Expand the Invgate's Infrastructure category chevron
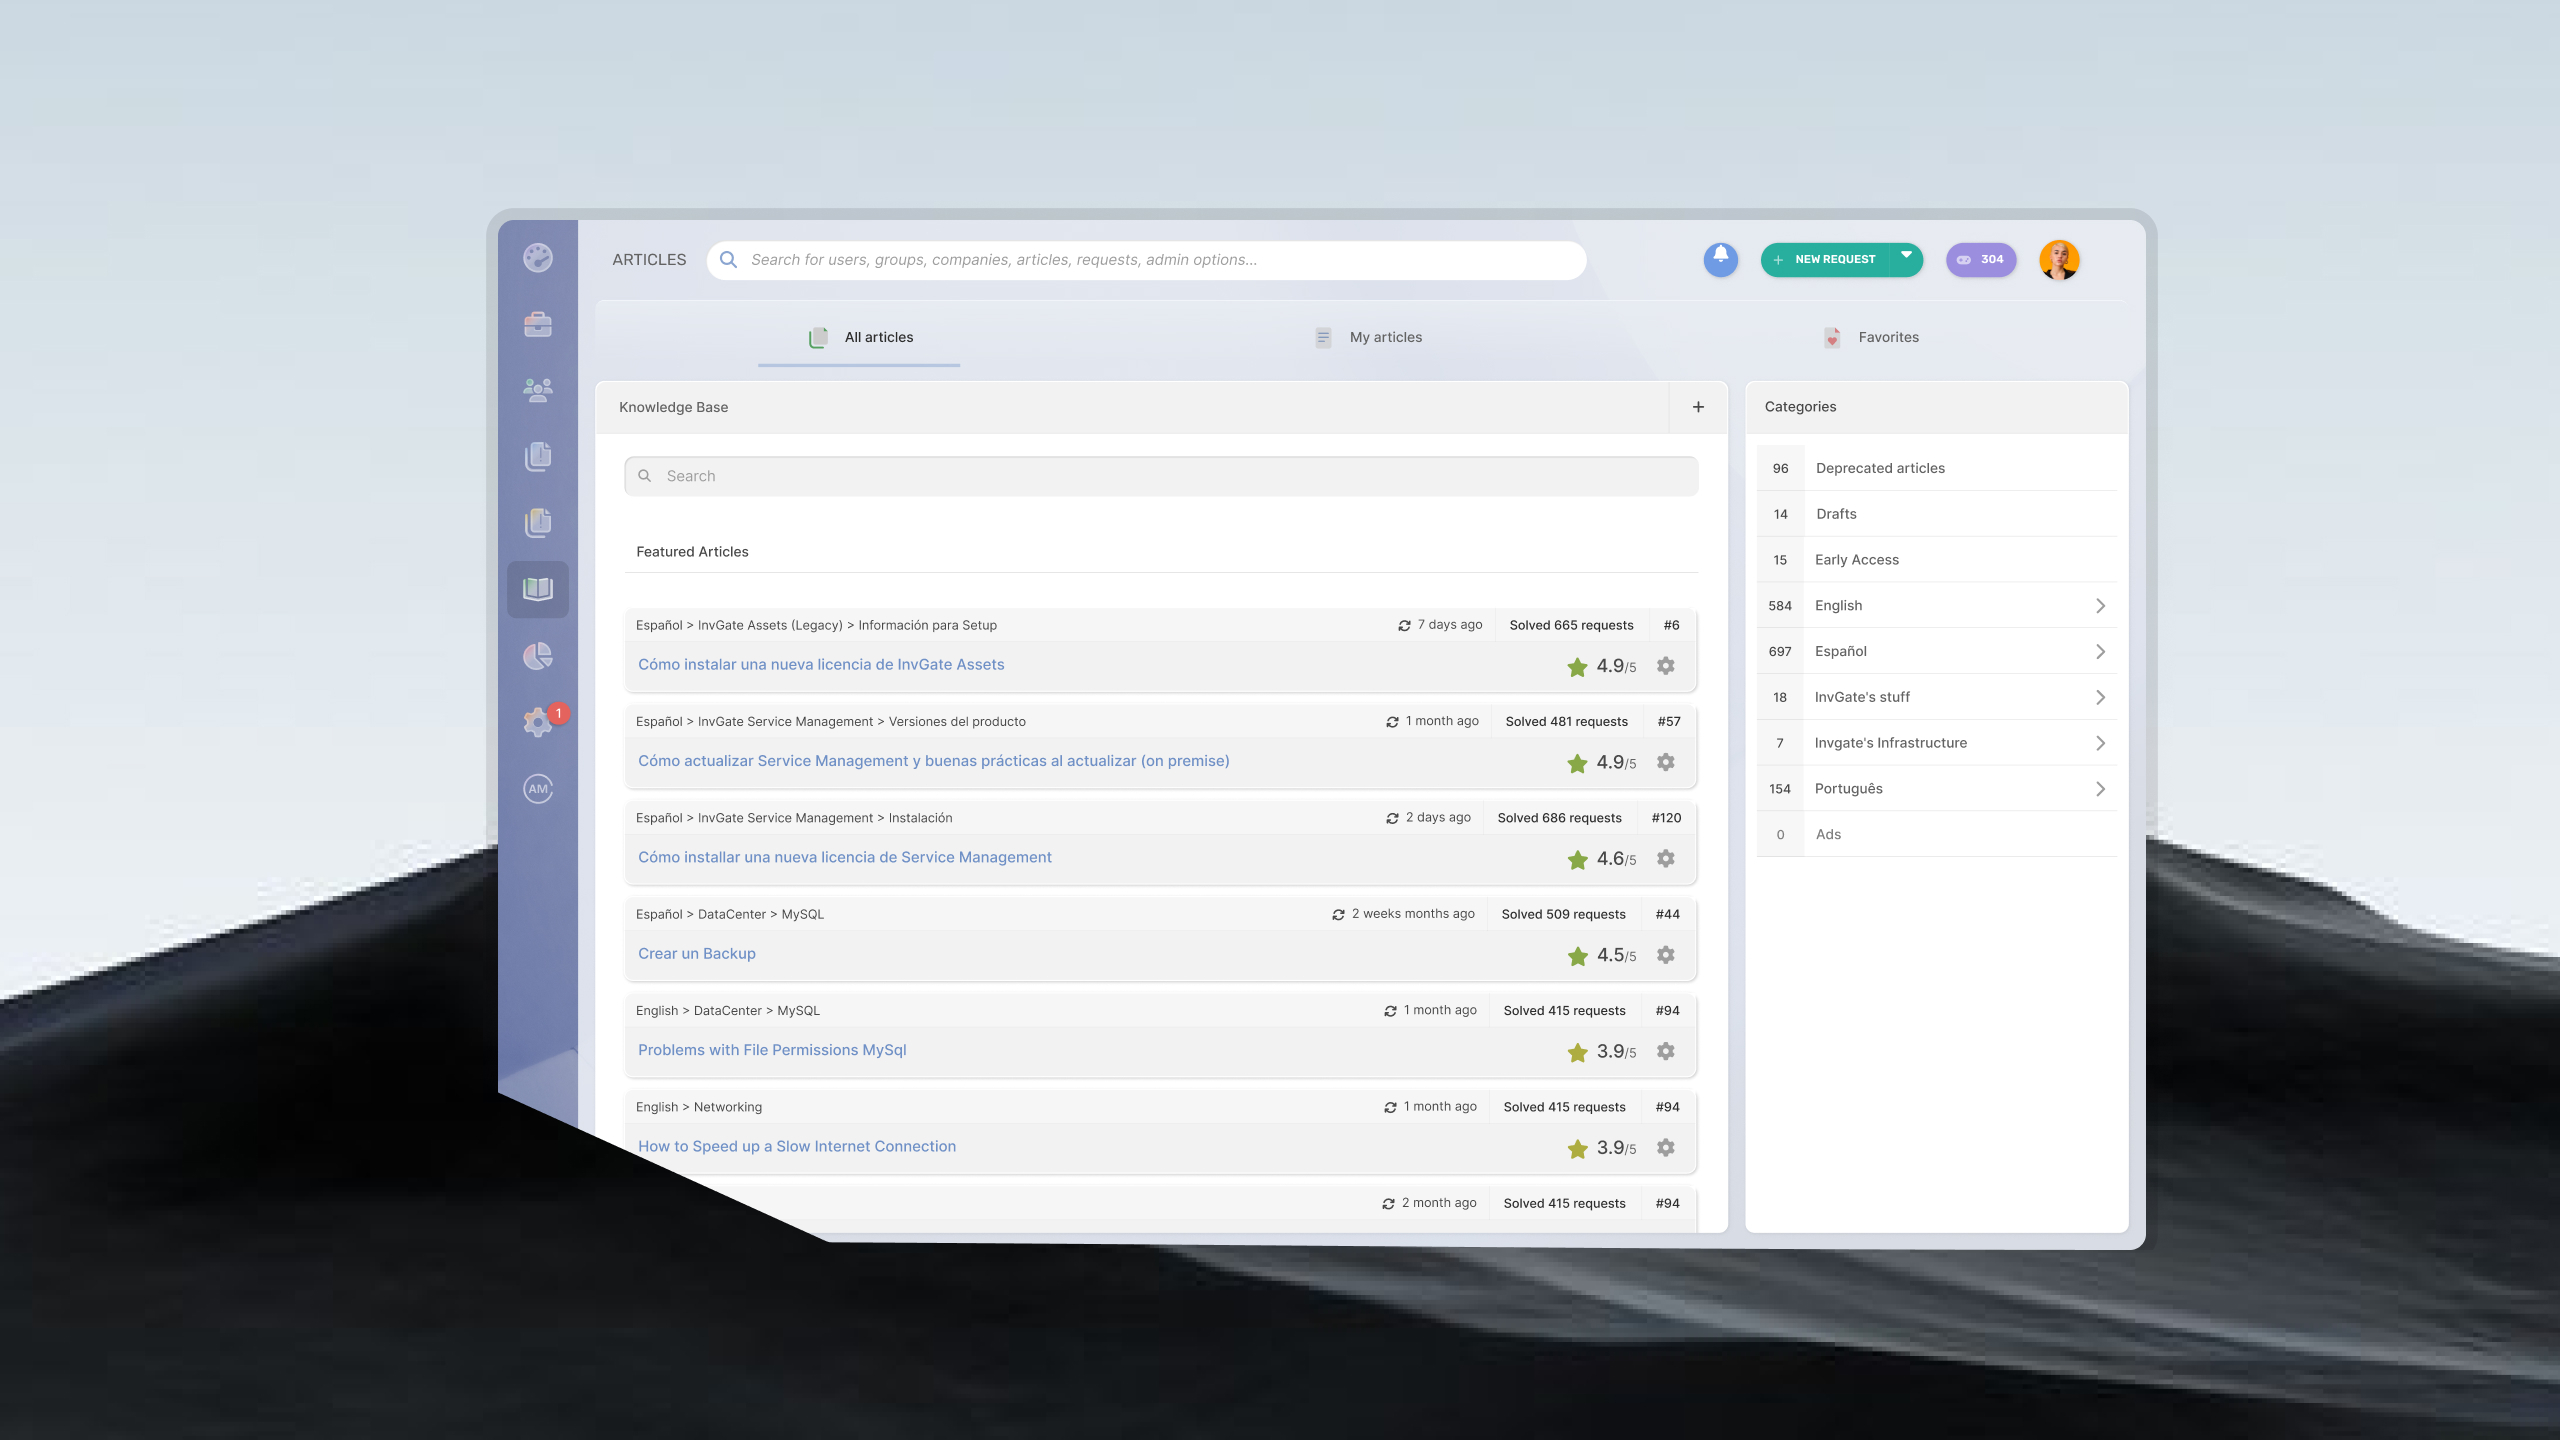 [2100, 743]
